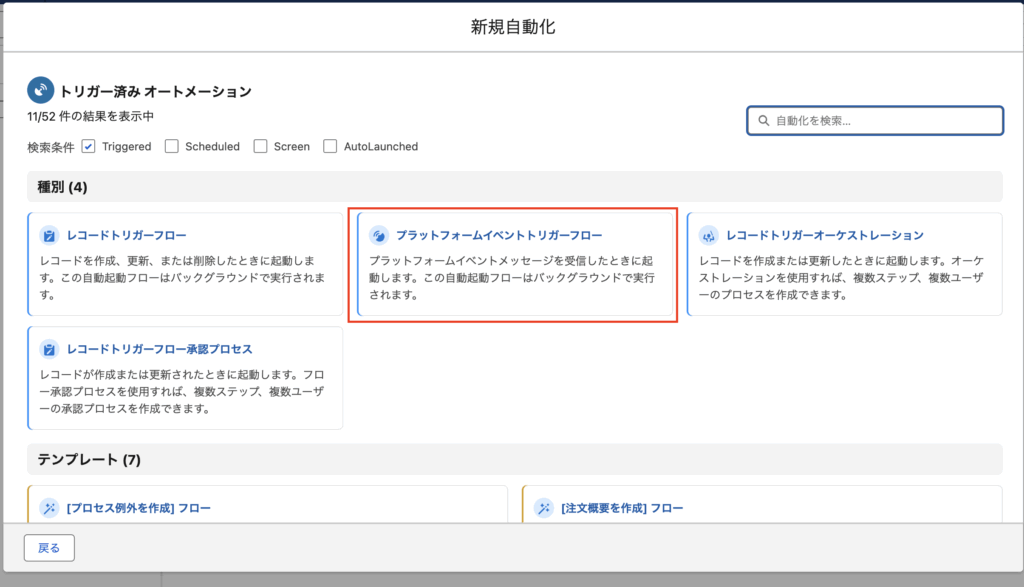
Task: Tick the Screen filter checkbox
Action: [261, 146]
